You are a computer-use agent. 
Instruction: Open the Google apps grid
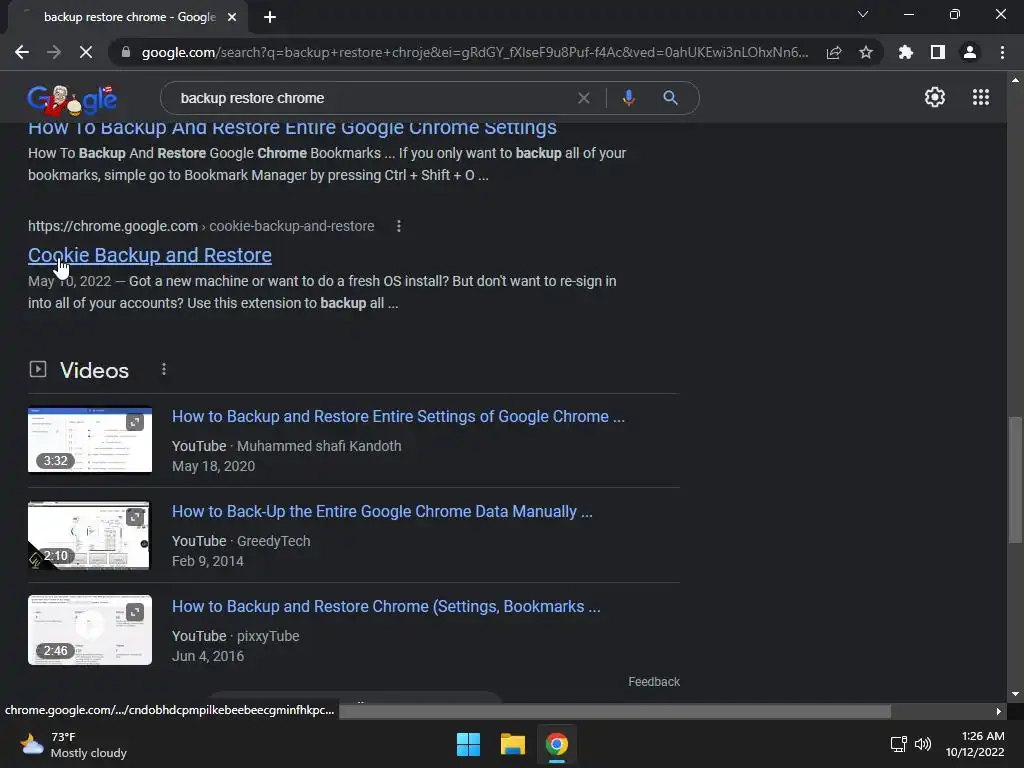coord(981,97)
